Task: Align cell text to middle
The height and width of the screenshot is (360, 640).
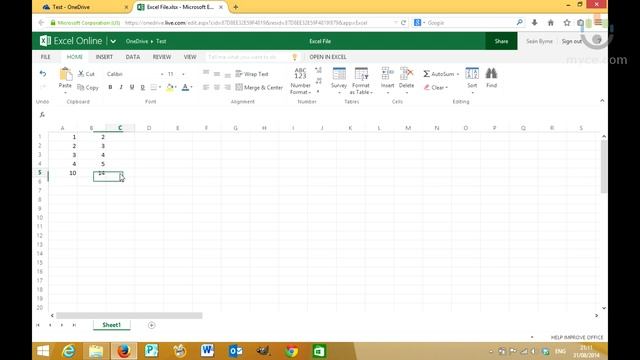Action: click(x=217, y=74)
